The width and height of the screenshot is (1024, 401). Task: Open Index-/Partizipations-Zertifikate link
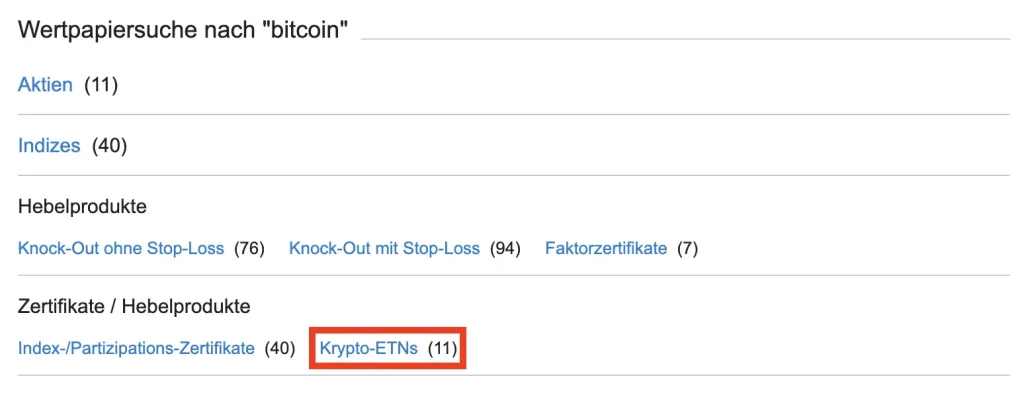tap(136, 349)
